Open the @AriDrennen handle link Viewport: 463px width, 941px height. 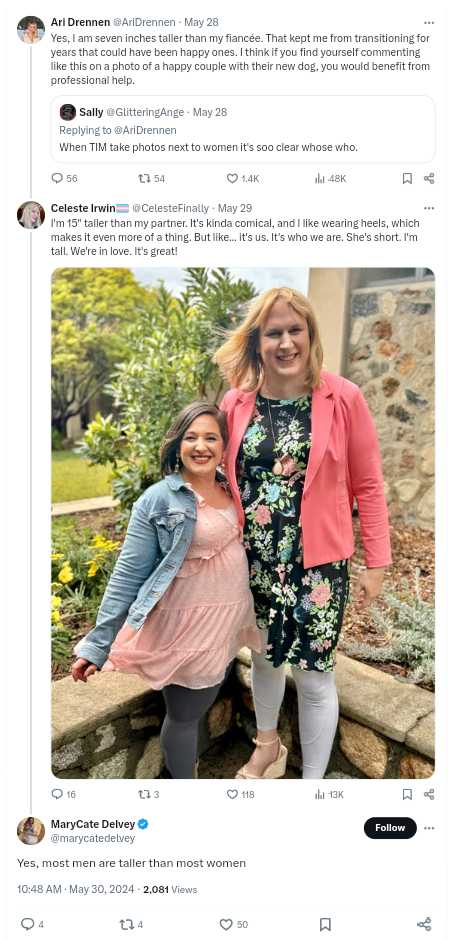tap(145, 22)
